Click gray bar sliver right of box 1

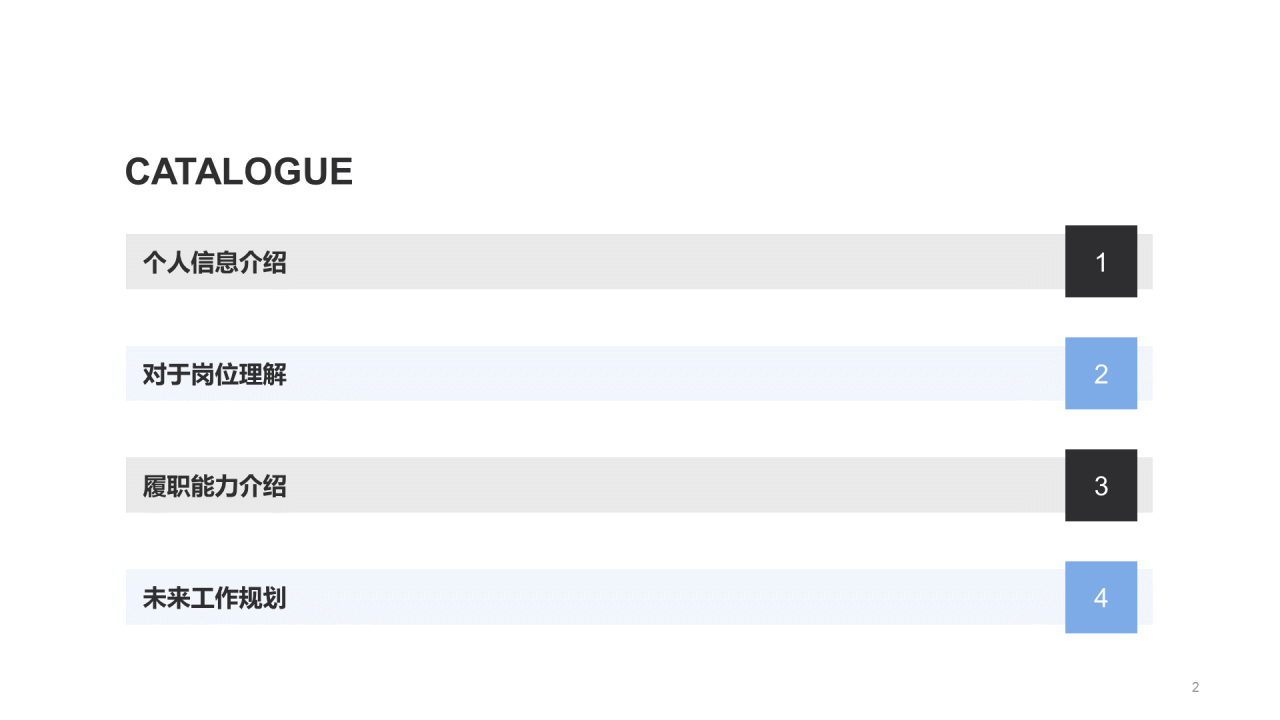click(x=1145, y=262)
